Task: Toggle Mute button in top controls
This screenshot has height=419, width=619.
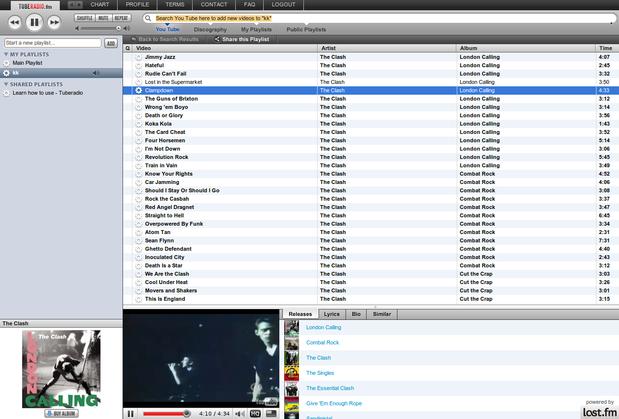Action: [x=103, y=18]
